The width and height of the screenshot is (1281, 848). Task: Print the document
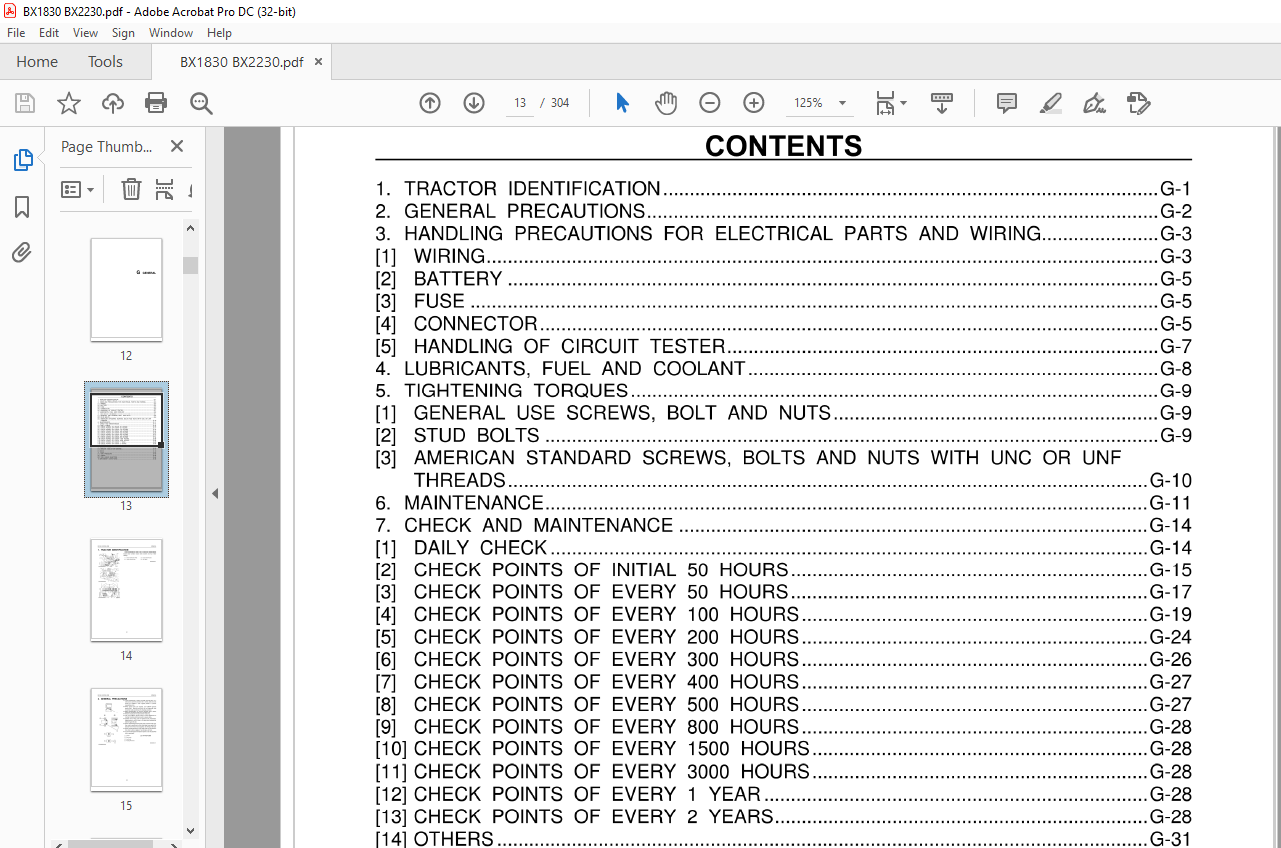pyautogui.click(x=156, y=103)
